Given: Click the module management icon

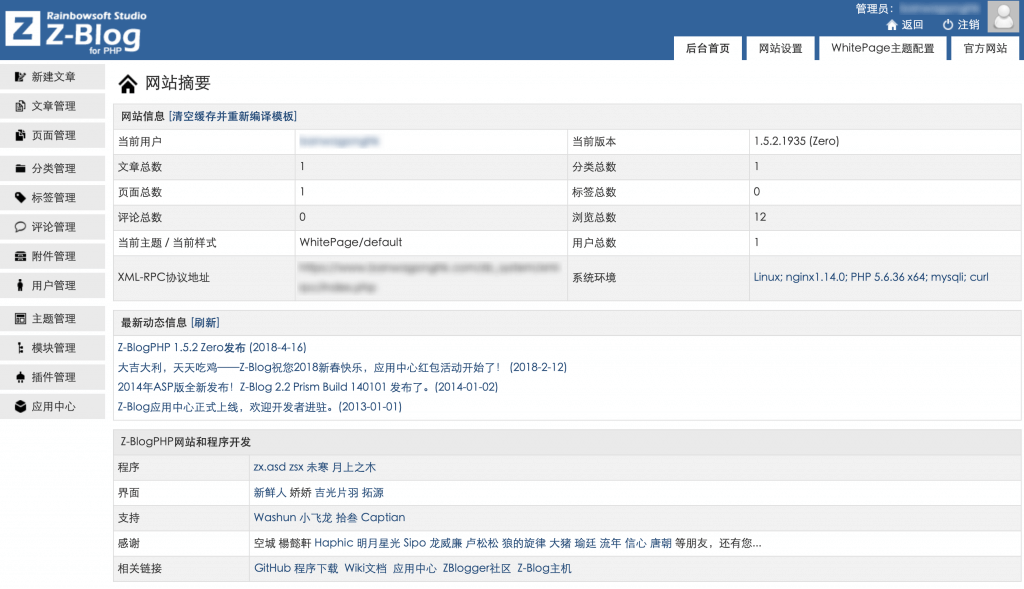Looking at the screenshot, I should click(x=20, y=348).
